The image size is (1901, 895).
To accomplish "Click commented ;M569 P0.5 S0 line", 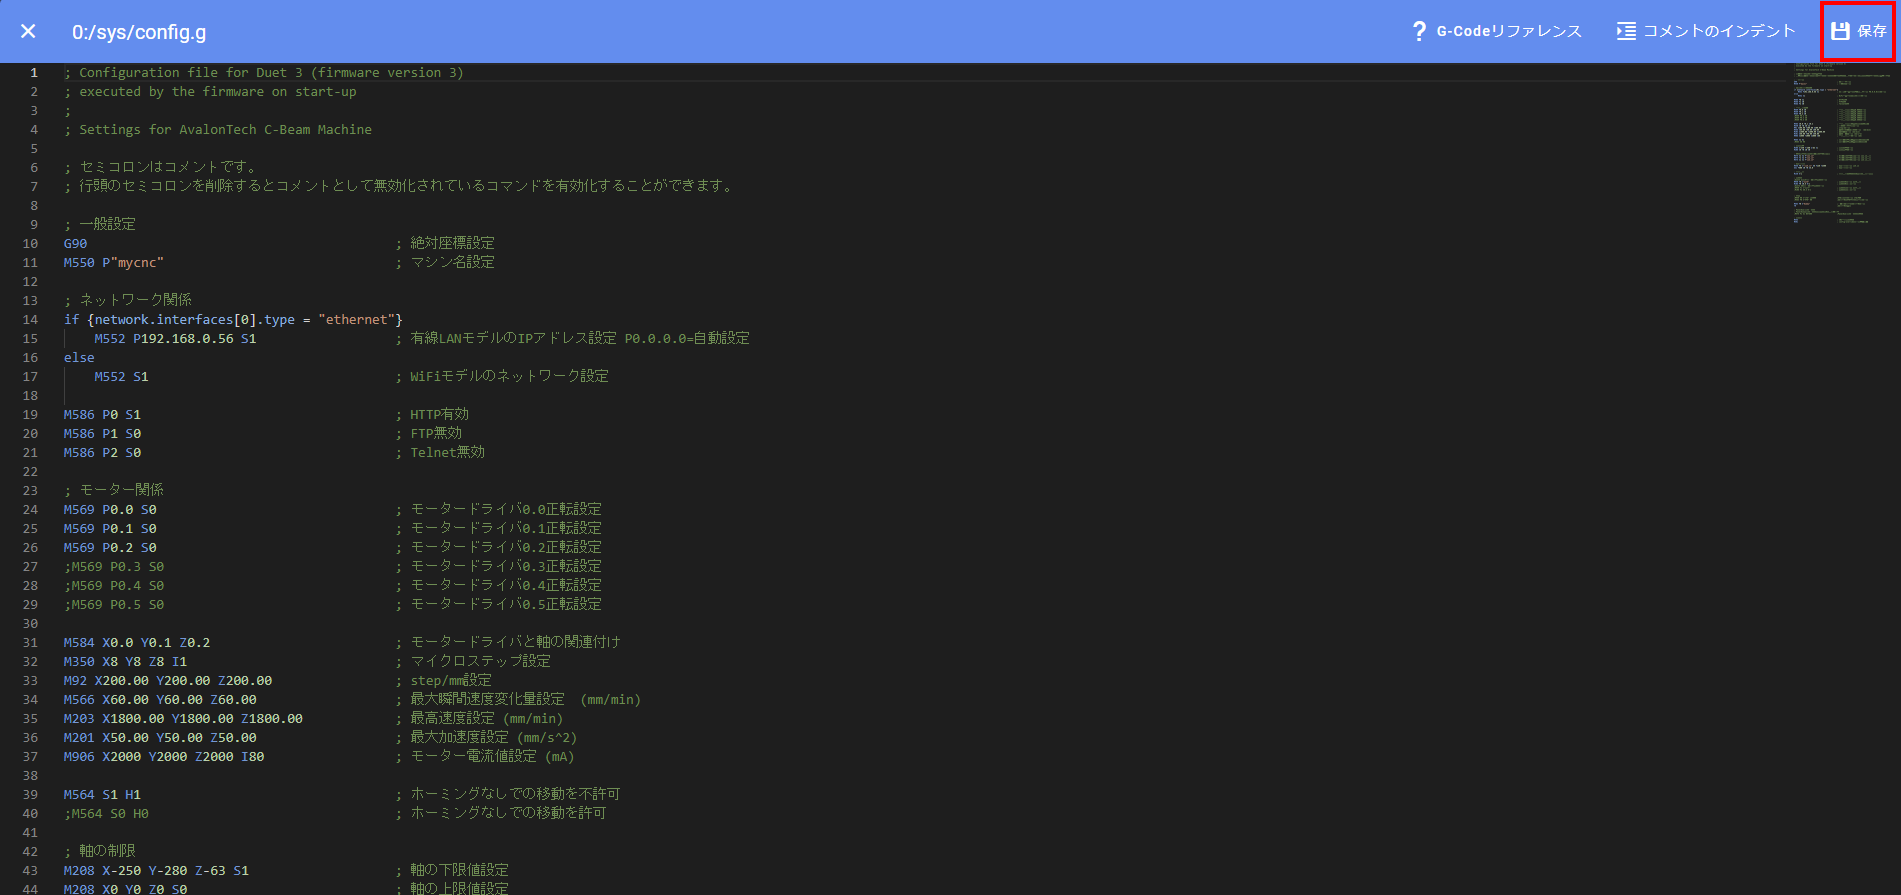I will tap(114, 605).
